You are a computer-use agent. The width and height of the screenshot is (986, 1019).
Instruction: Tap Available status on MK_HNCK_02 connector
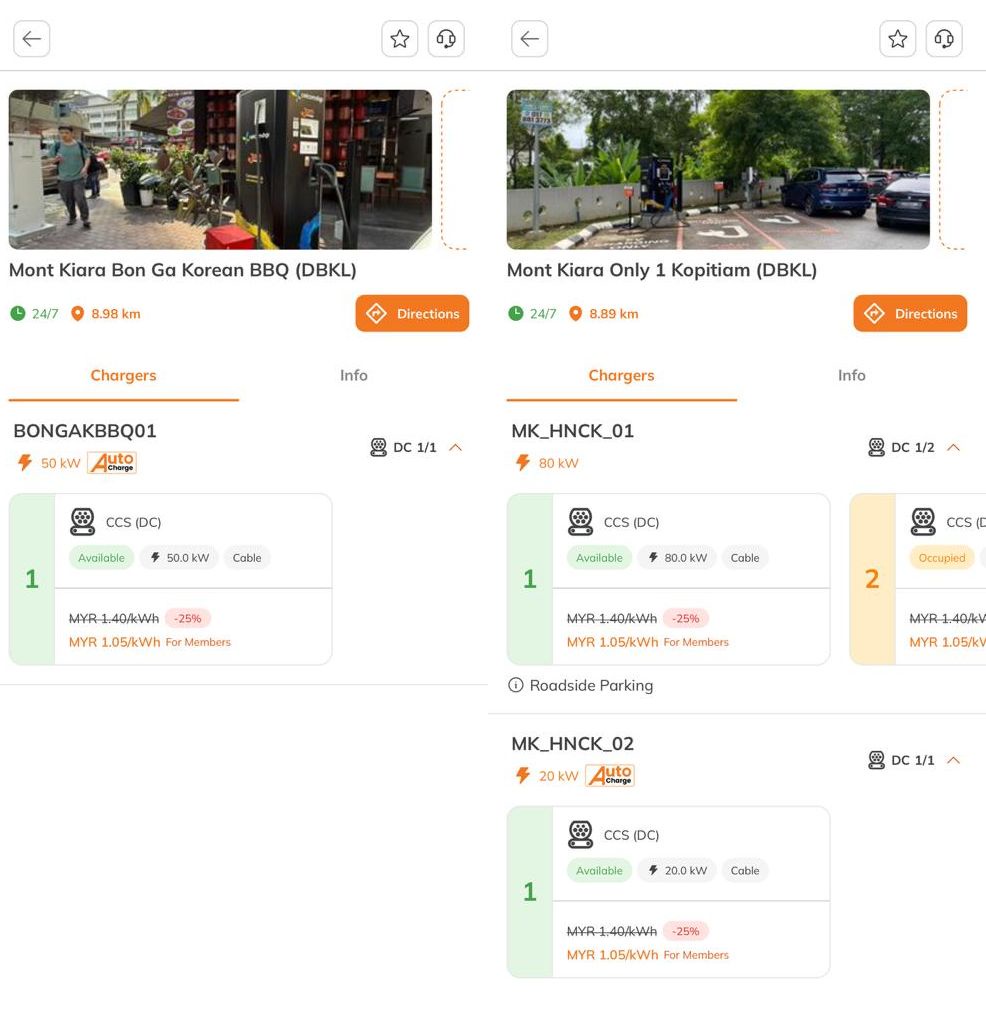pyautogui.click(x=599, y=870)
